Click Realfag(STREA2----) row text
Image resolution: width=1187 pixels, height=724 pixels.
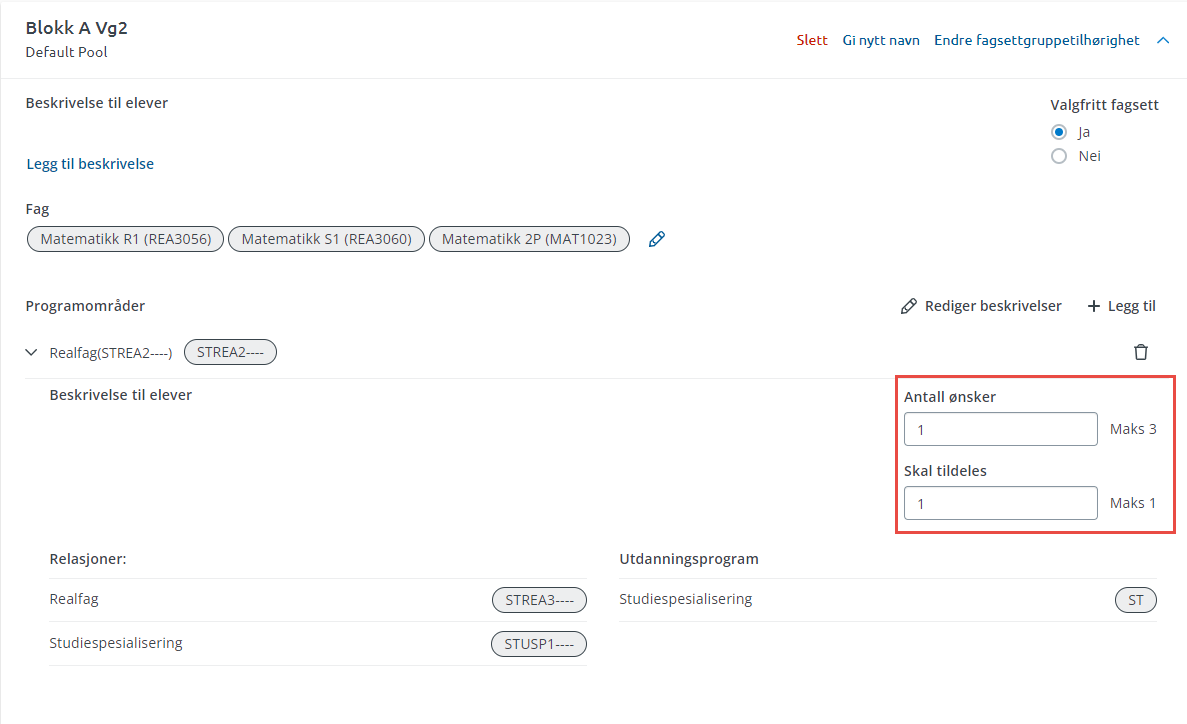pos(111,353)
